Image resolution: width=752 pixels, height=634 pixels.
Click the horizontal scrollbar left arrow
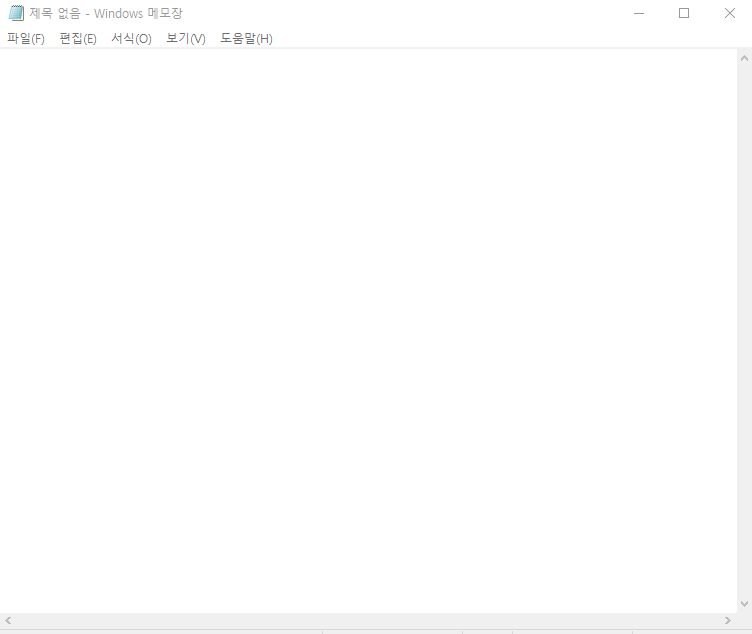pos(8,621)
